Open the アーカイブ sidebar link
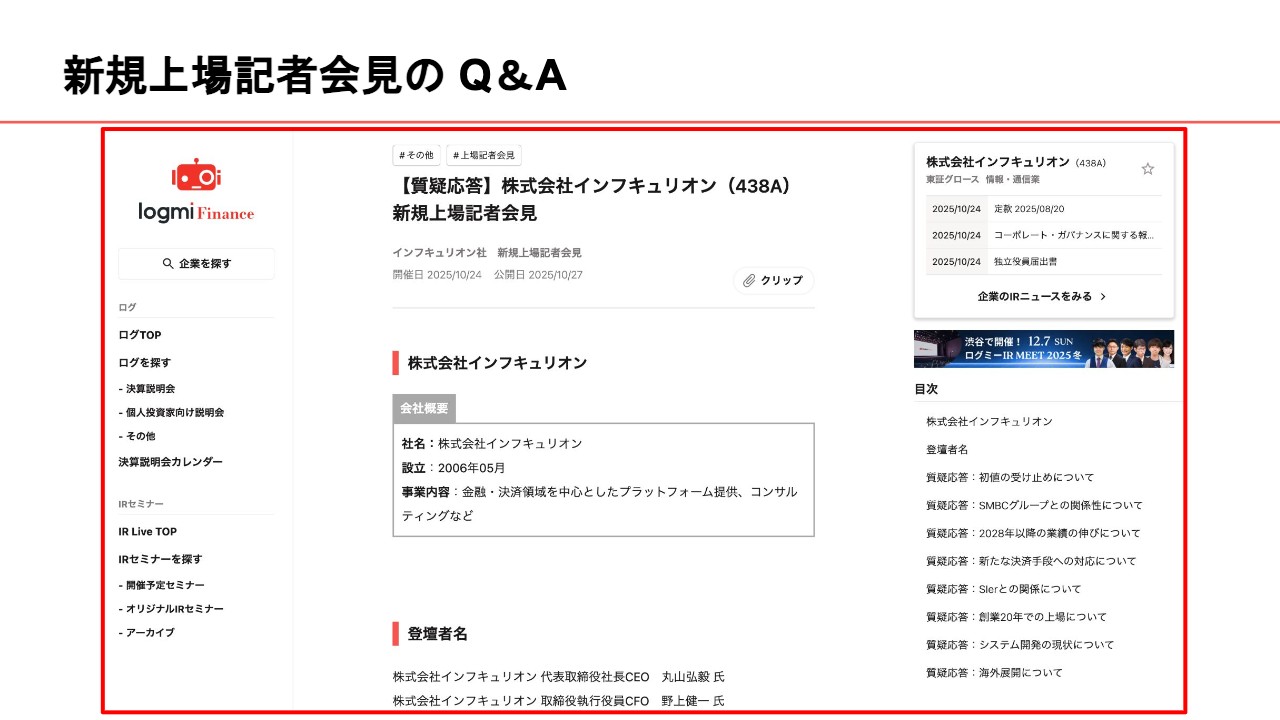Image resolution: width=1280 pixels, height=720 pixels. point(146,633)
